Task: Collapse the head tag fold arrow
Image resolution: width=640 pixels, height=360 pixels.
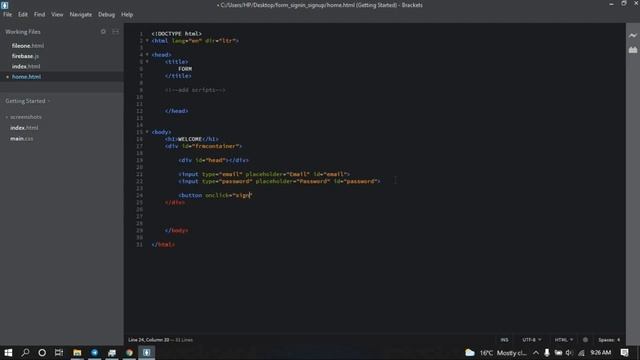Action: point(147,55)
